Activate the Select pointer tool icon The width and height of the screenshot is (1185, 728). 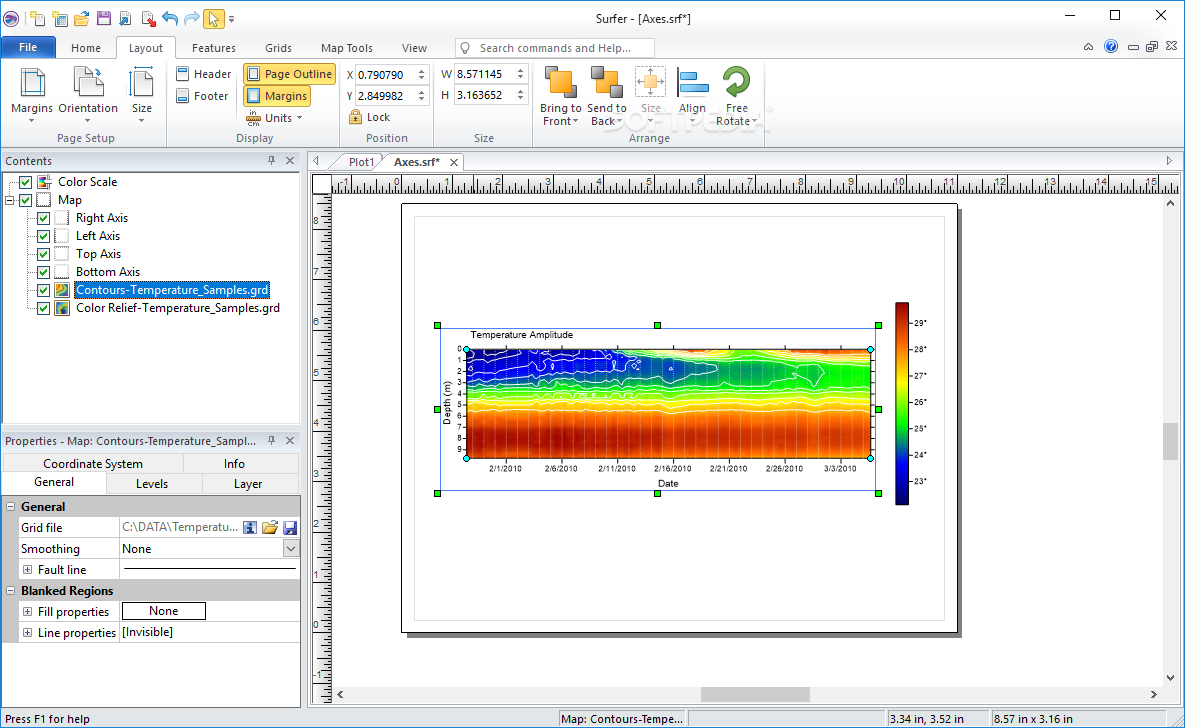click(214, 18)
